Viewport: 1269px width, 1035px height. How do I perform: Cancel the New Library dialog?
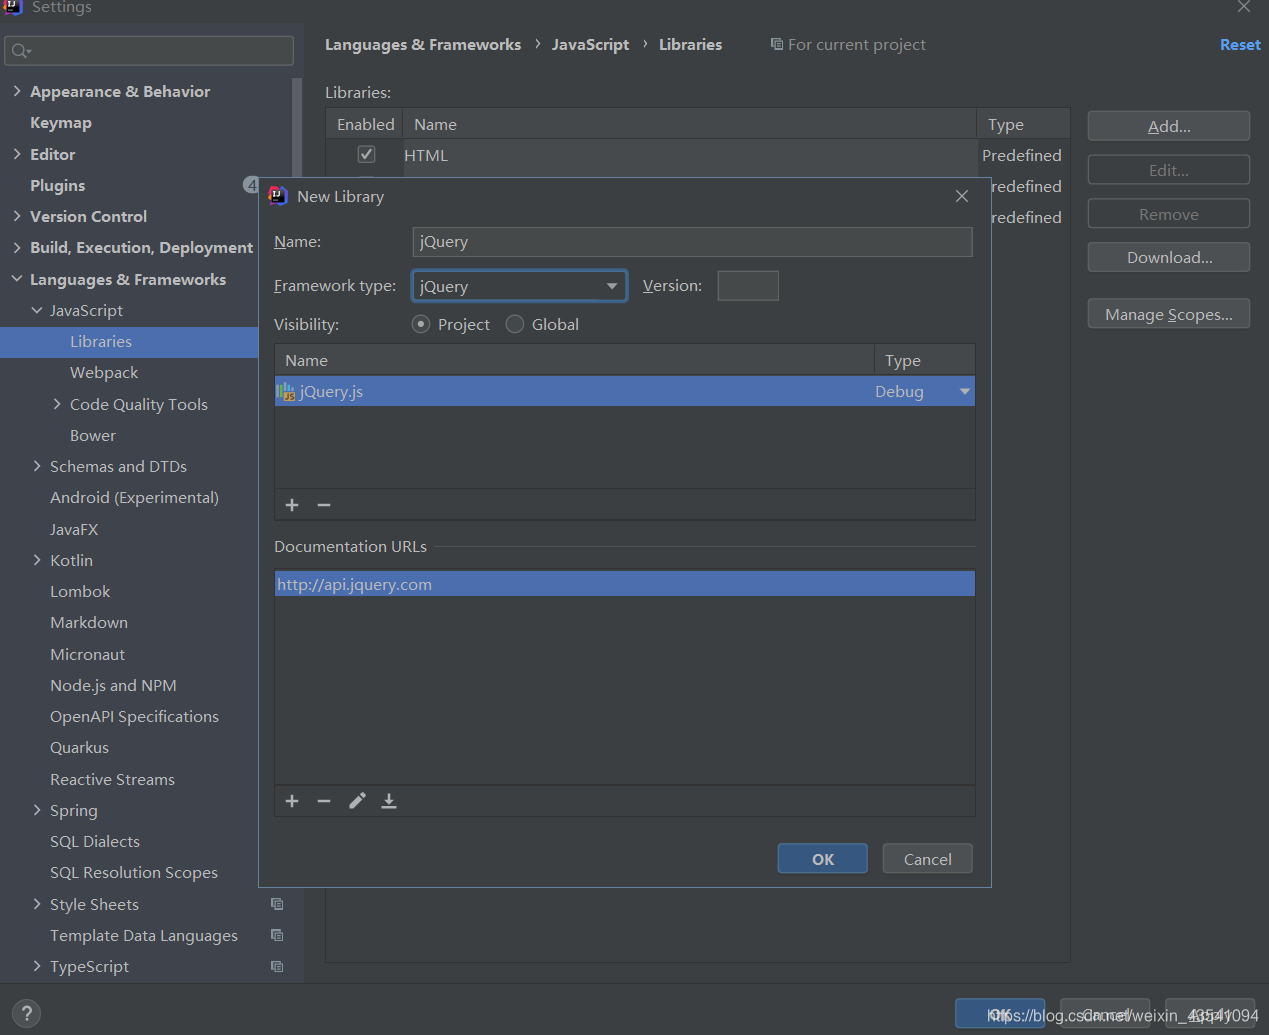(928, 859)
